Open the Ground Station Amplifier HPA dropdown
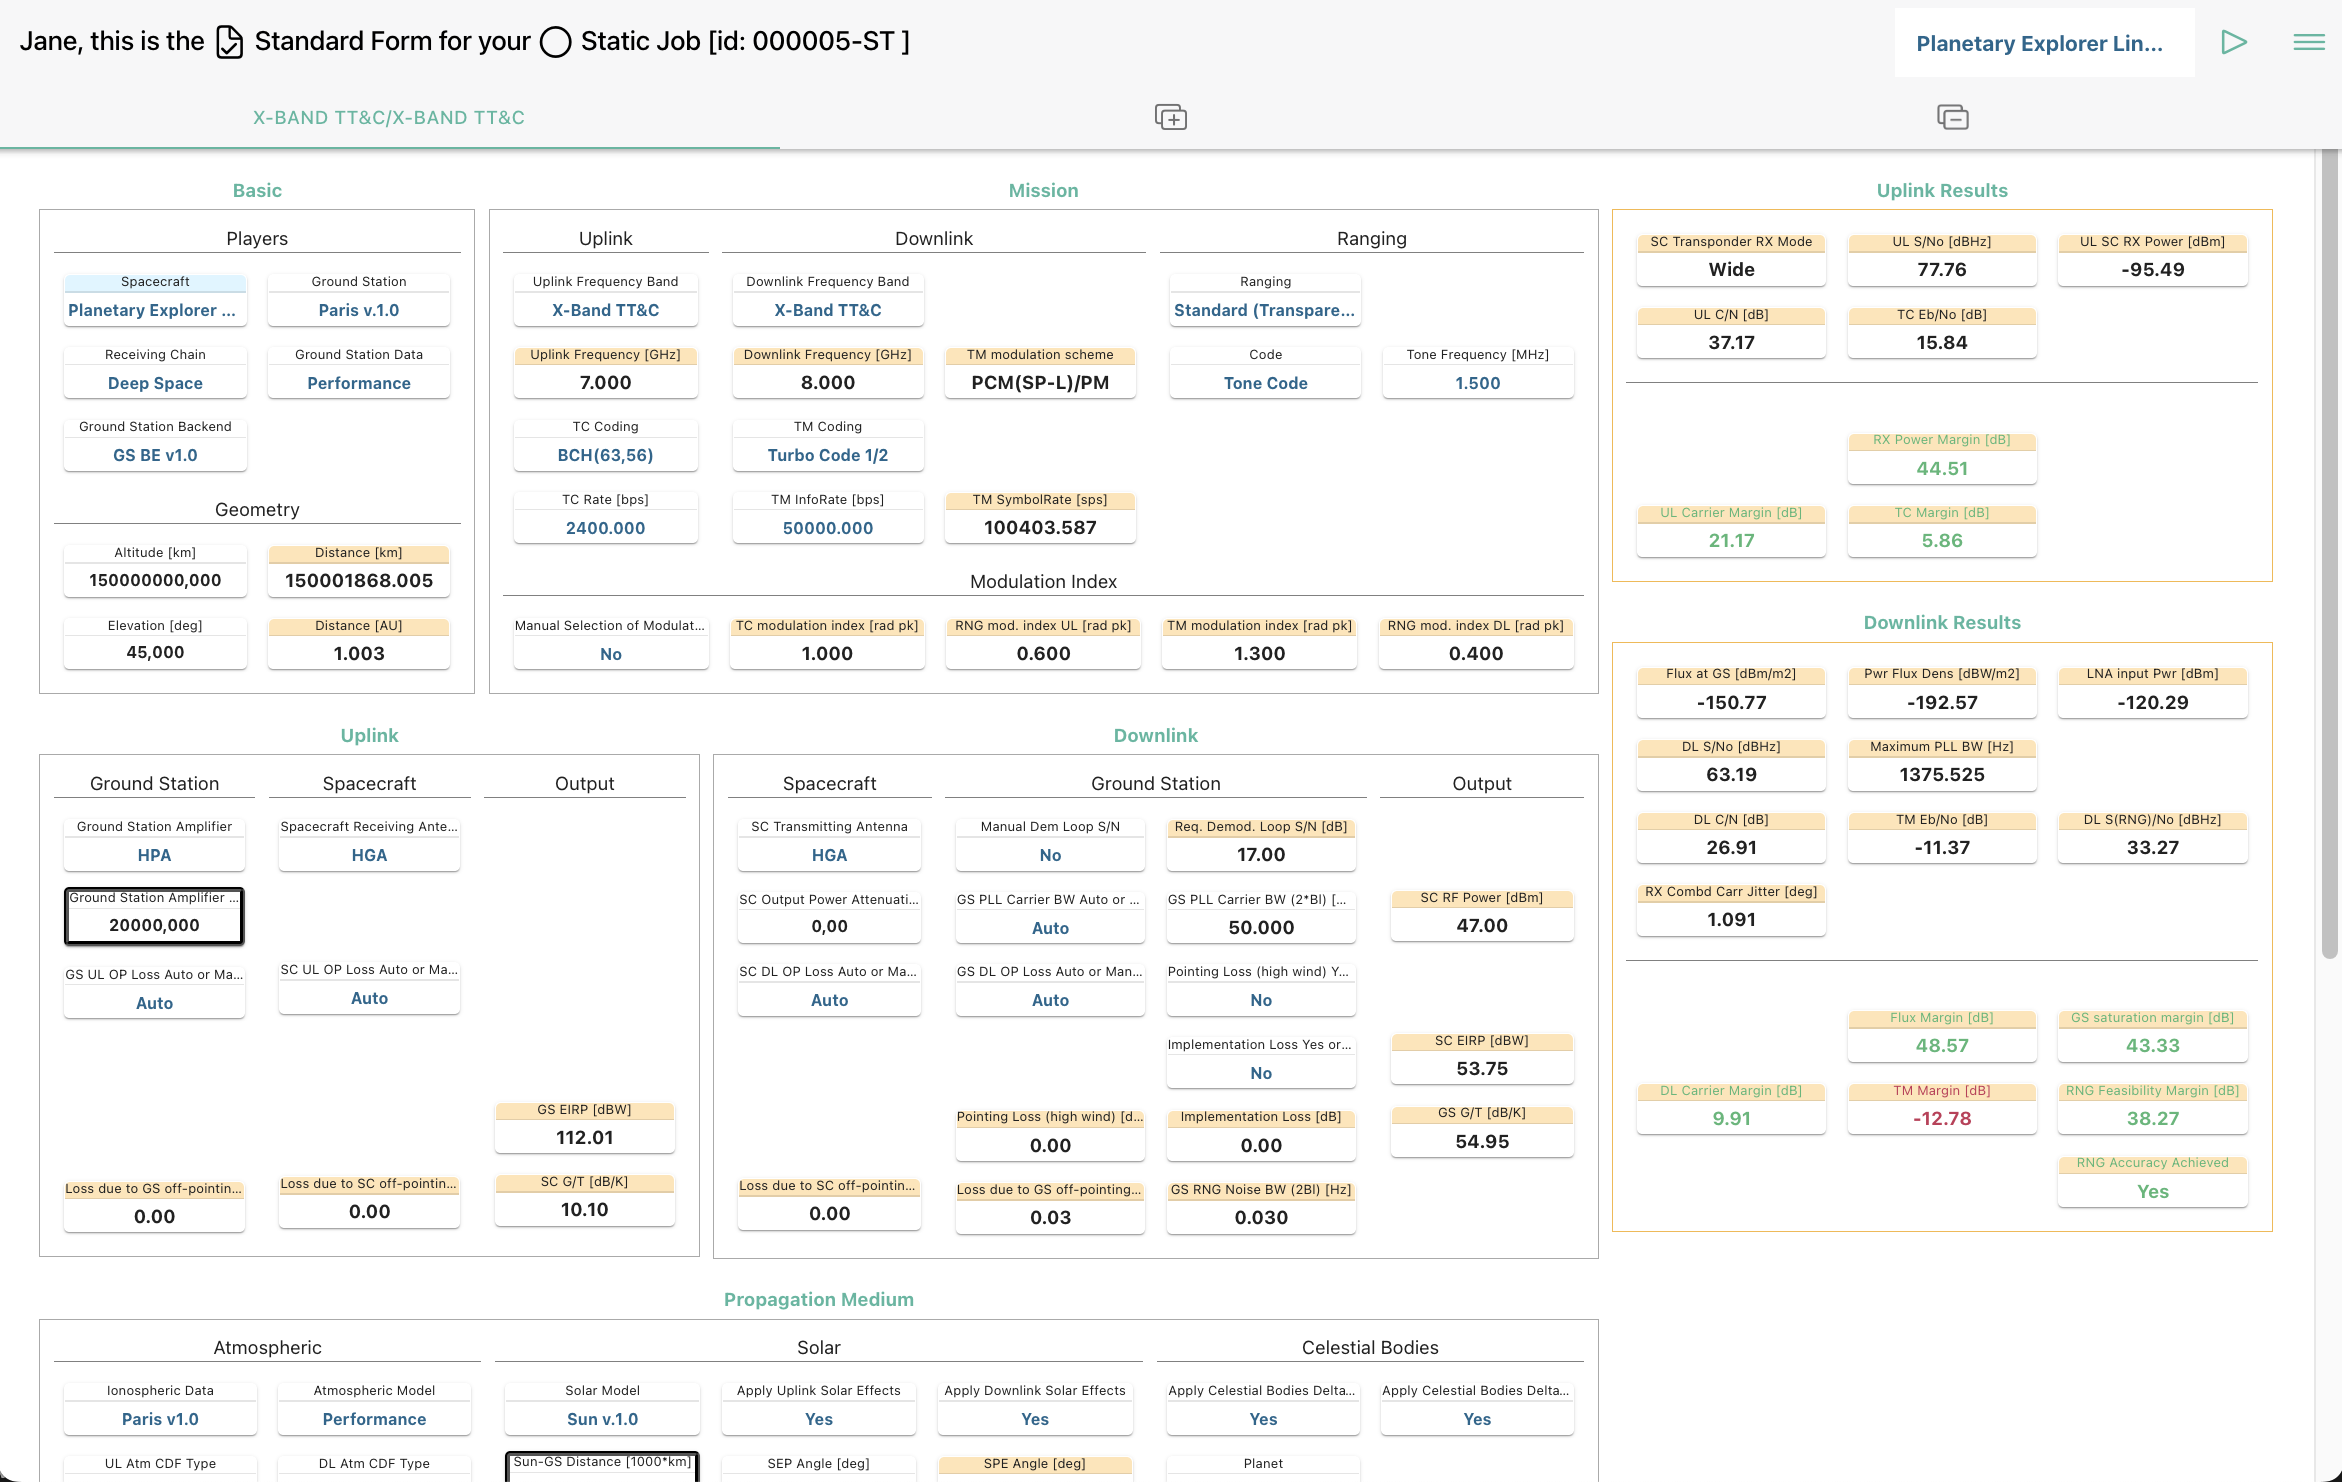The image size is (2342, 1482). click(x=154, y=855)
